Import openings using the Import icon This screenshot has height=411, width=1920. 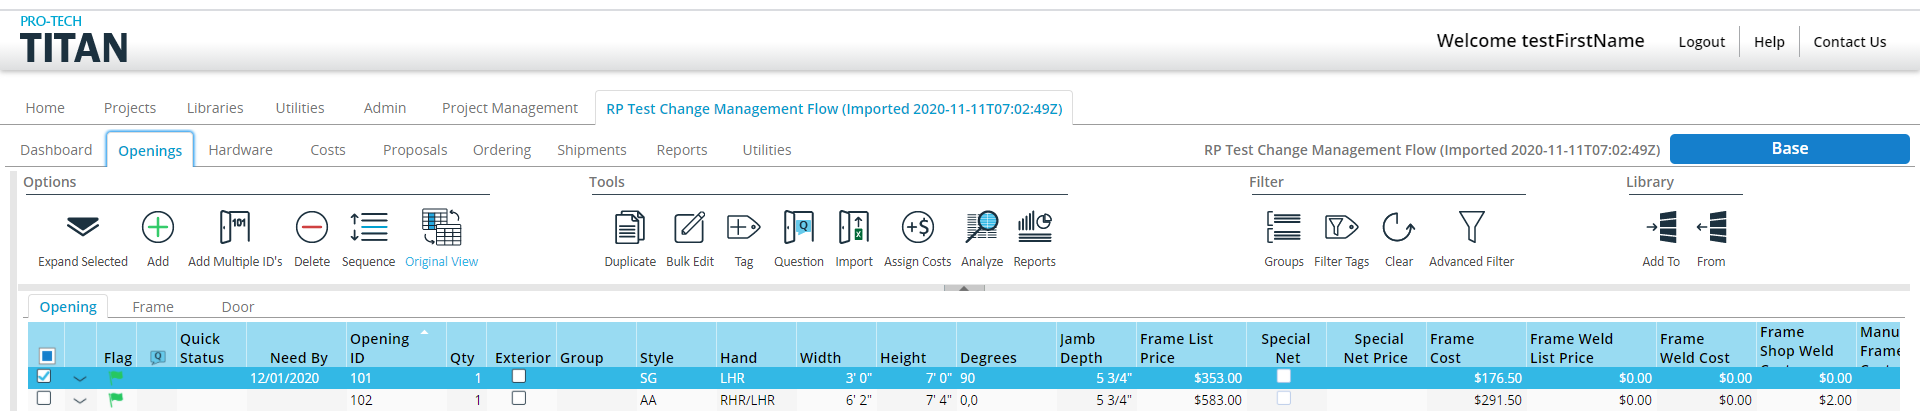[853, 228]
